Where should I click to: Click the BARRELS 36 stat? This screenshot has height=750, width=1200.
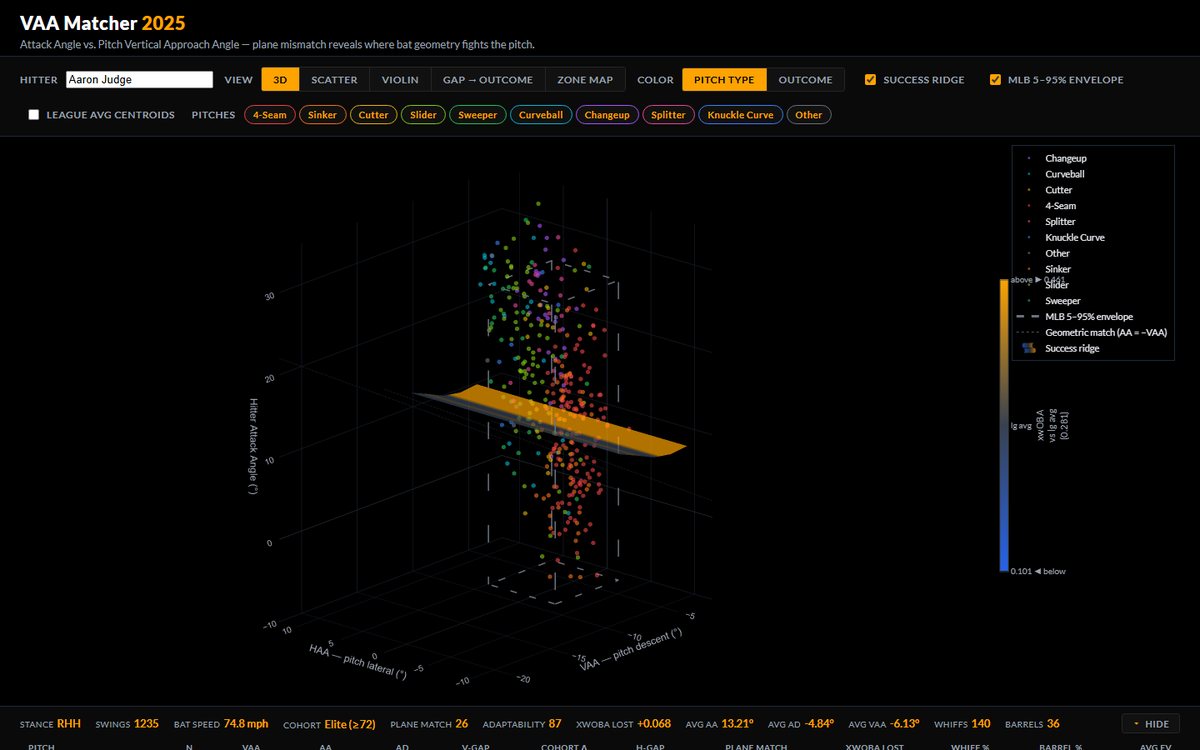(1032, 724)
